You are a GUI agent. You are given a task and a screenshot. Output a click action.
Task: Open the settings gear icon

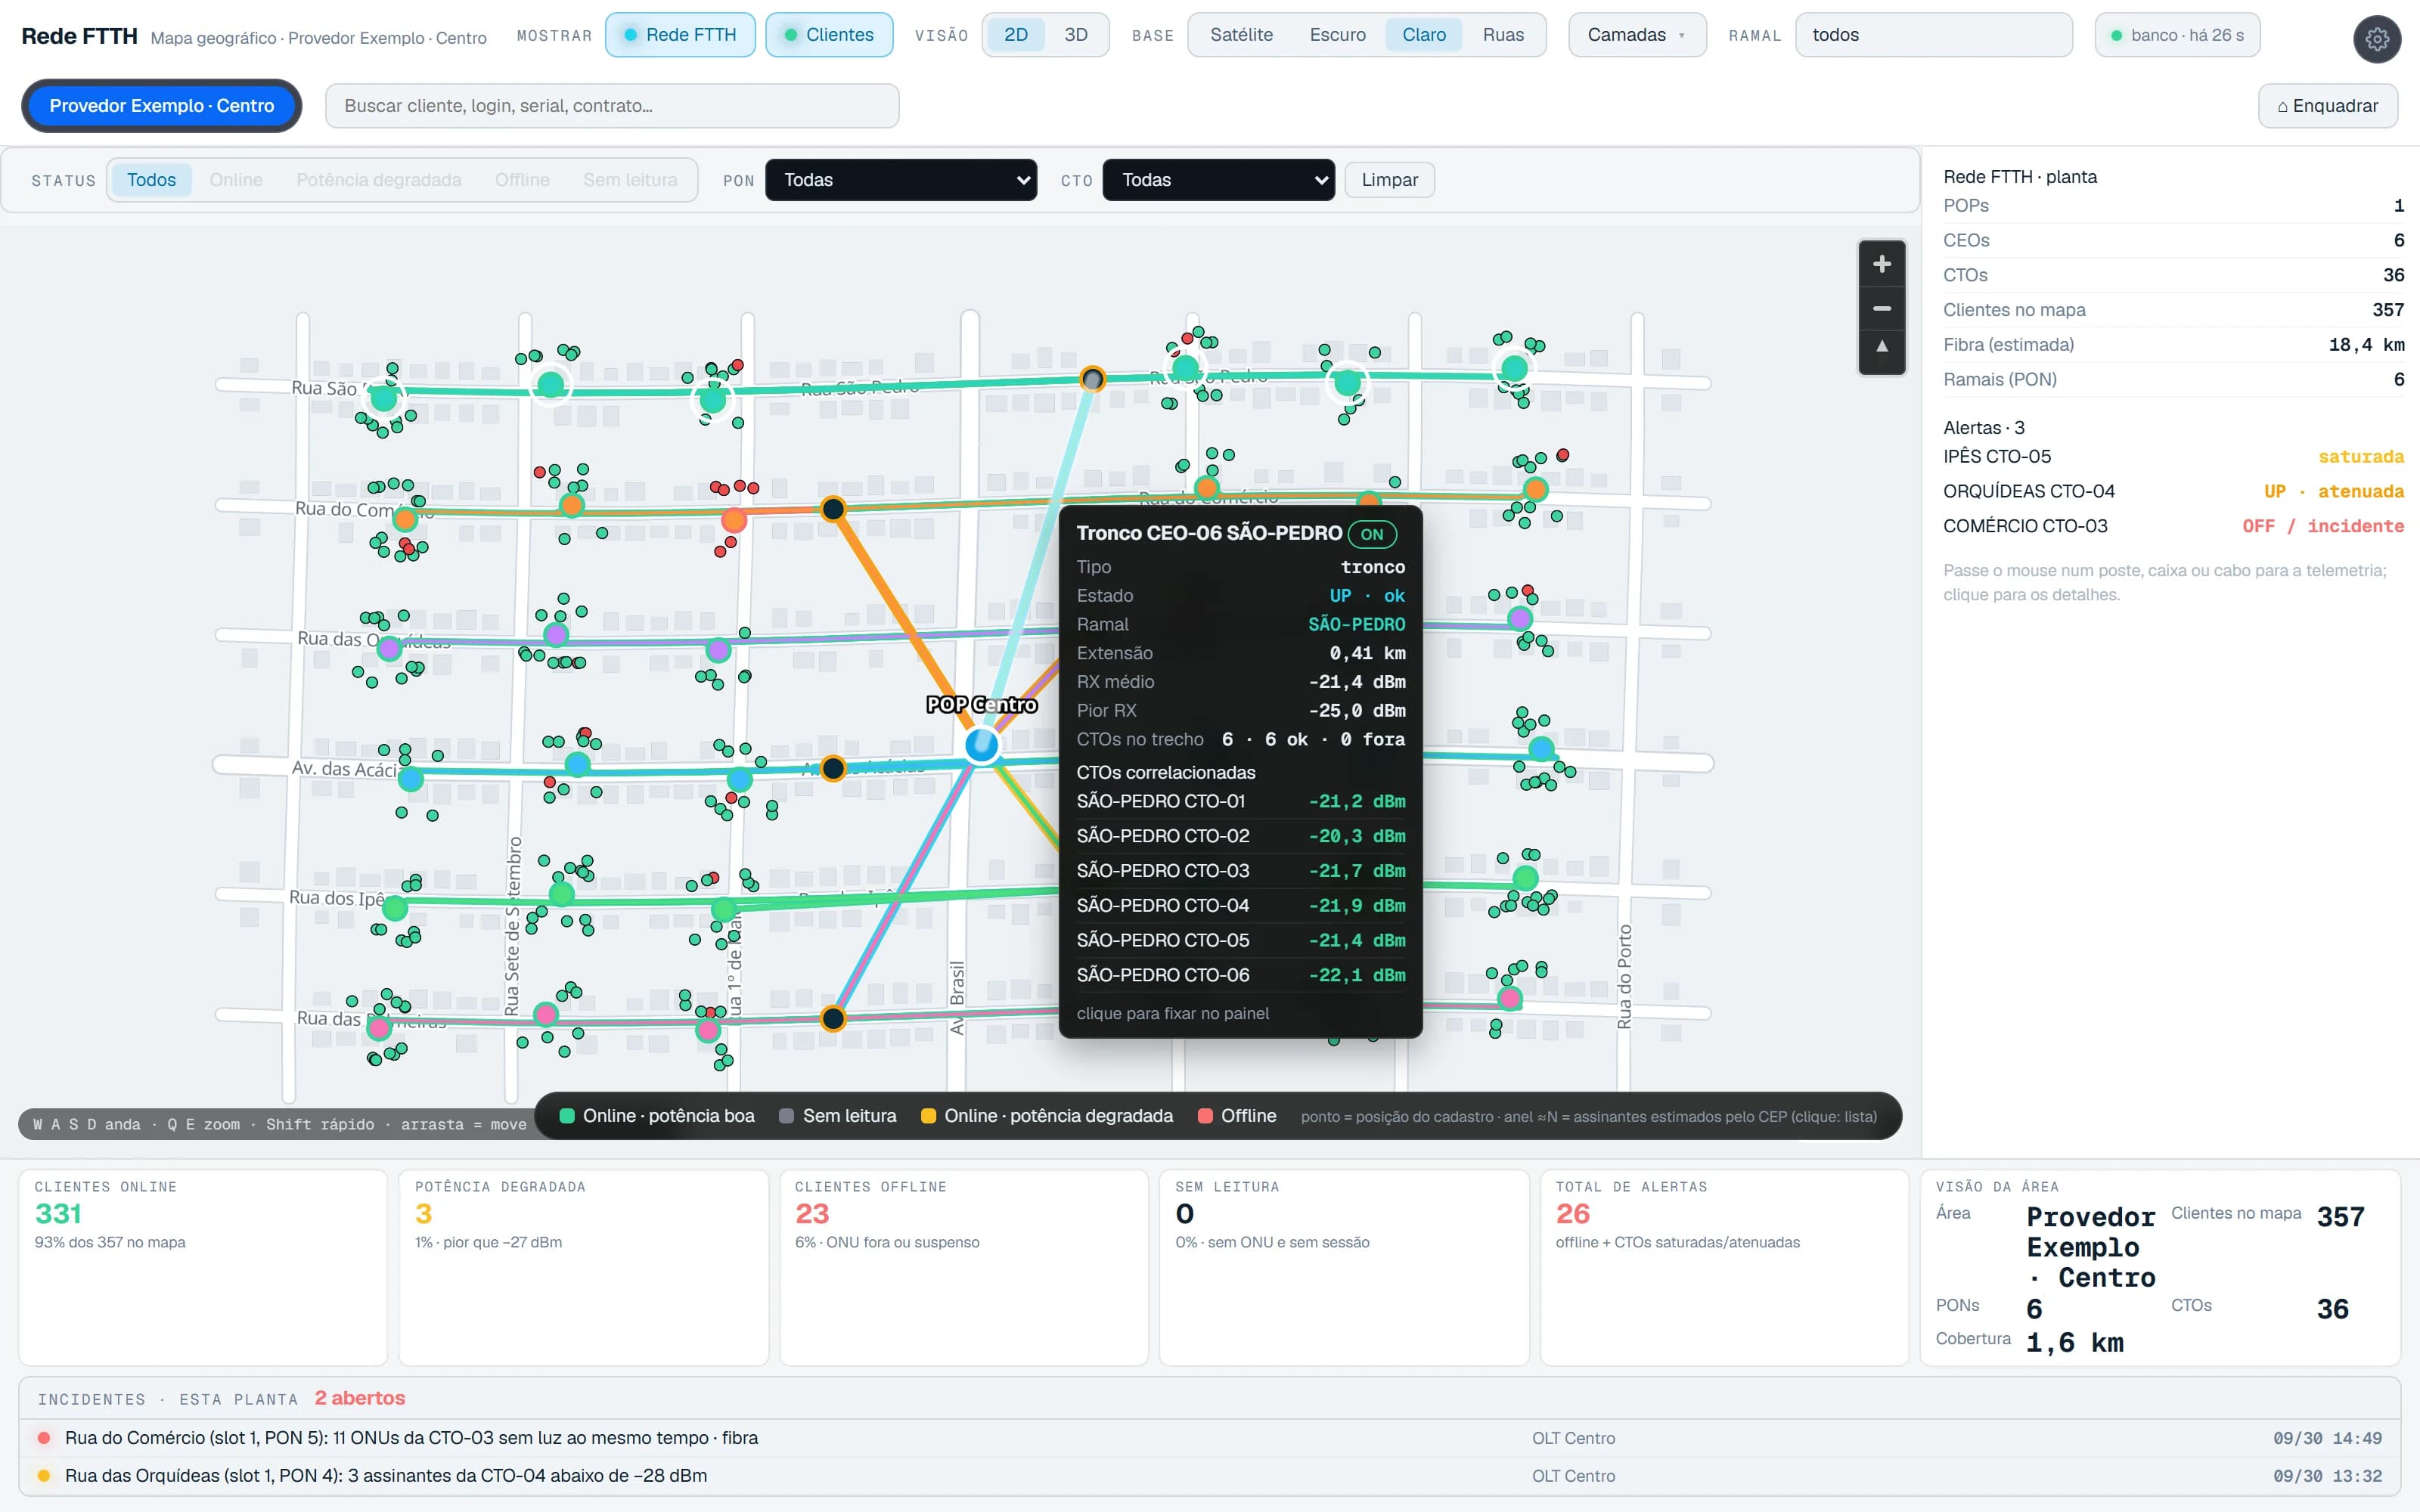2377,39
